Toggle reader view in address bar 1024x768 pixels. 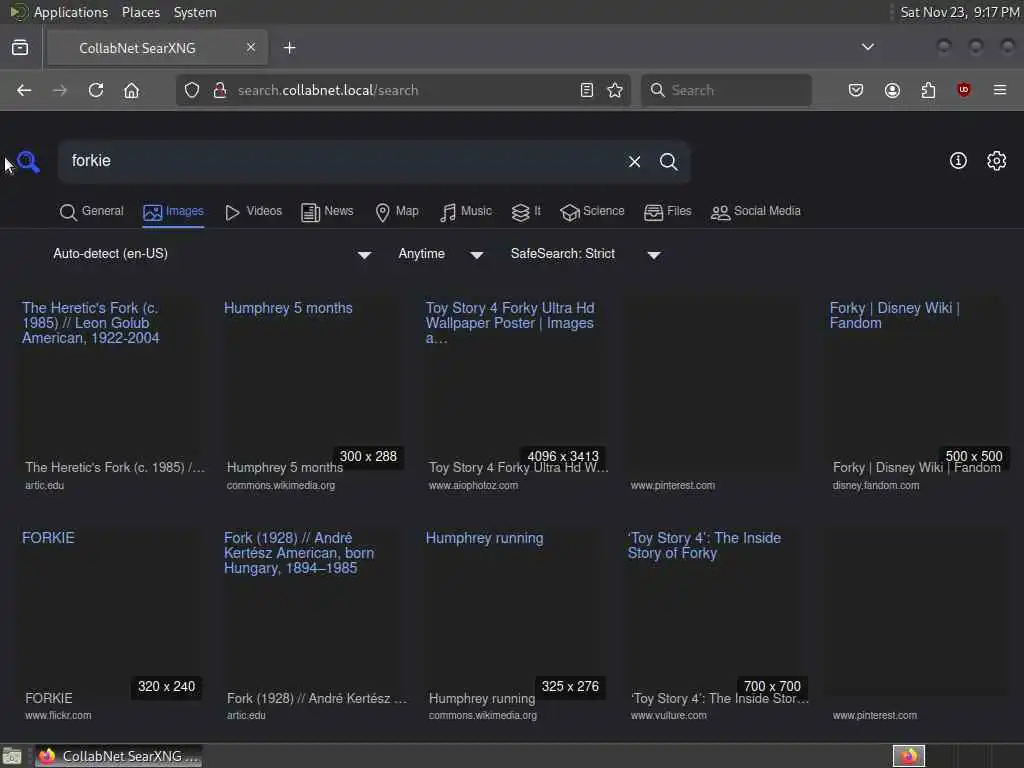point(586,90)
